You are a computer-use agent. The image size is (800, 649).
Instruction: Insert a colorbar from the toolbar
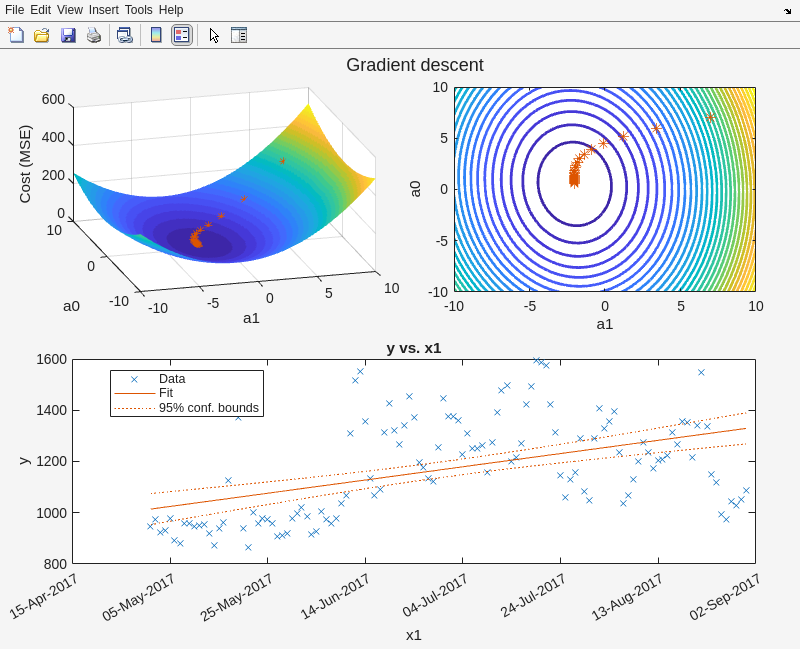(x=156, y=35)
